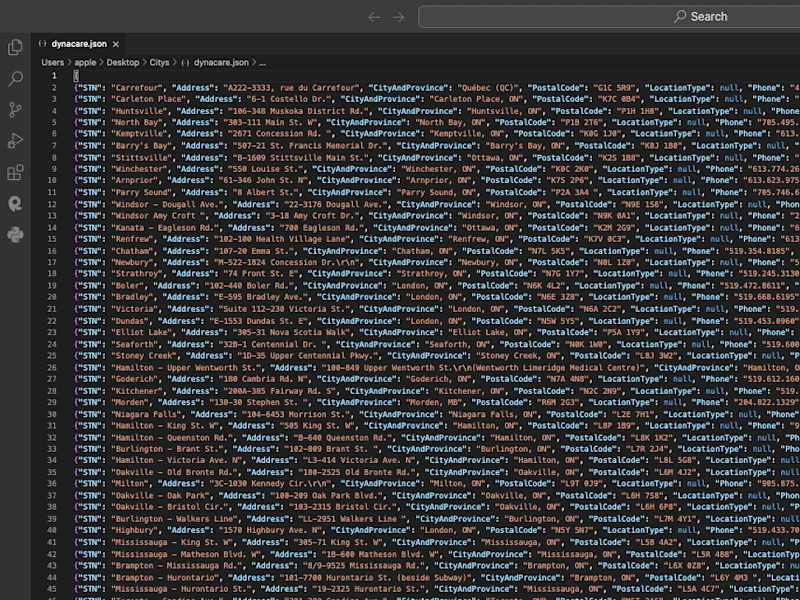
Task: Click "Huntsville" STN value on line 4
Action: (x=139, y=111)
